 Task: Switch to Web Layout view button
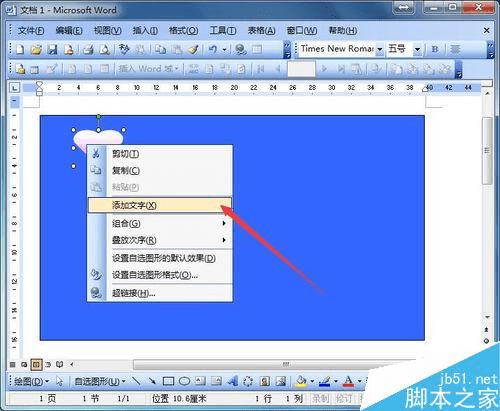24,364
